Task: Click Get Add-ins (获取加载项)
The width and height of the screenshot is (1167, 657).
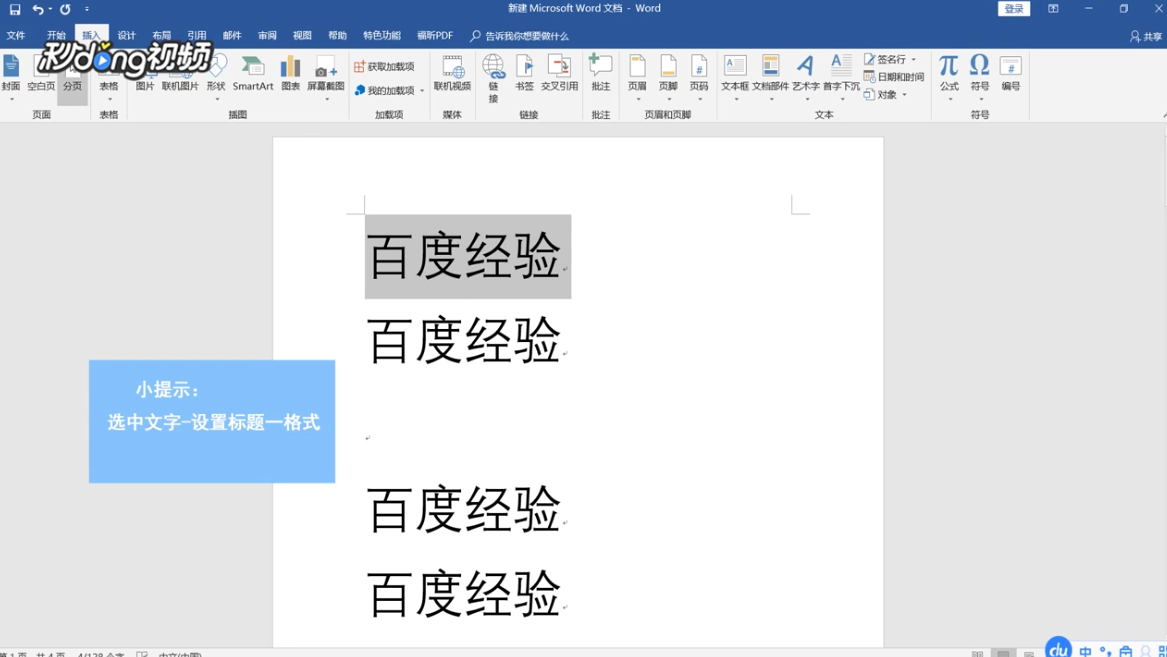Action: [384, 67]
